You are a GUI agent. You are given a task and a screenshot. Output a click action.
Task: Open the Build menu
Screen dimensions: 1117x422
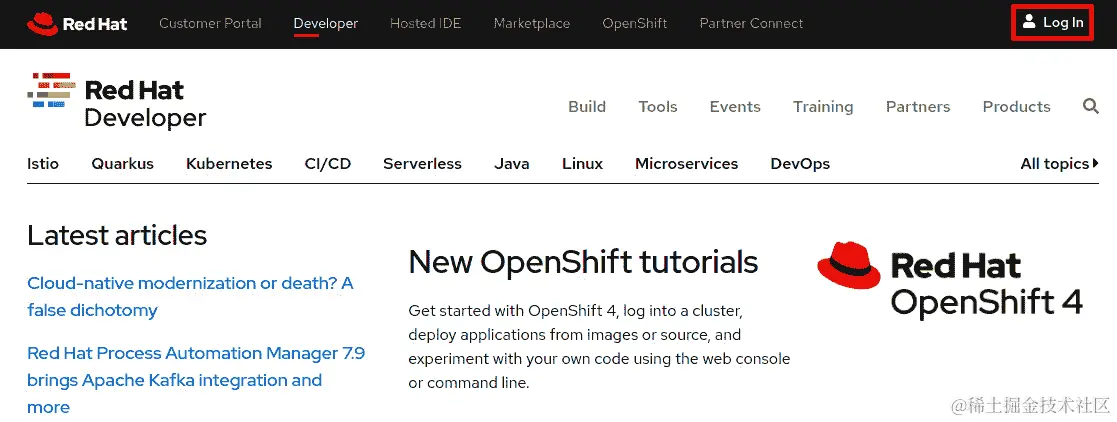click(587, 107)
